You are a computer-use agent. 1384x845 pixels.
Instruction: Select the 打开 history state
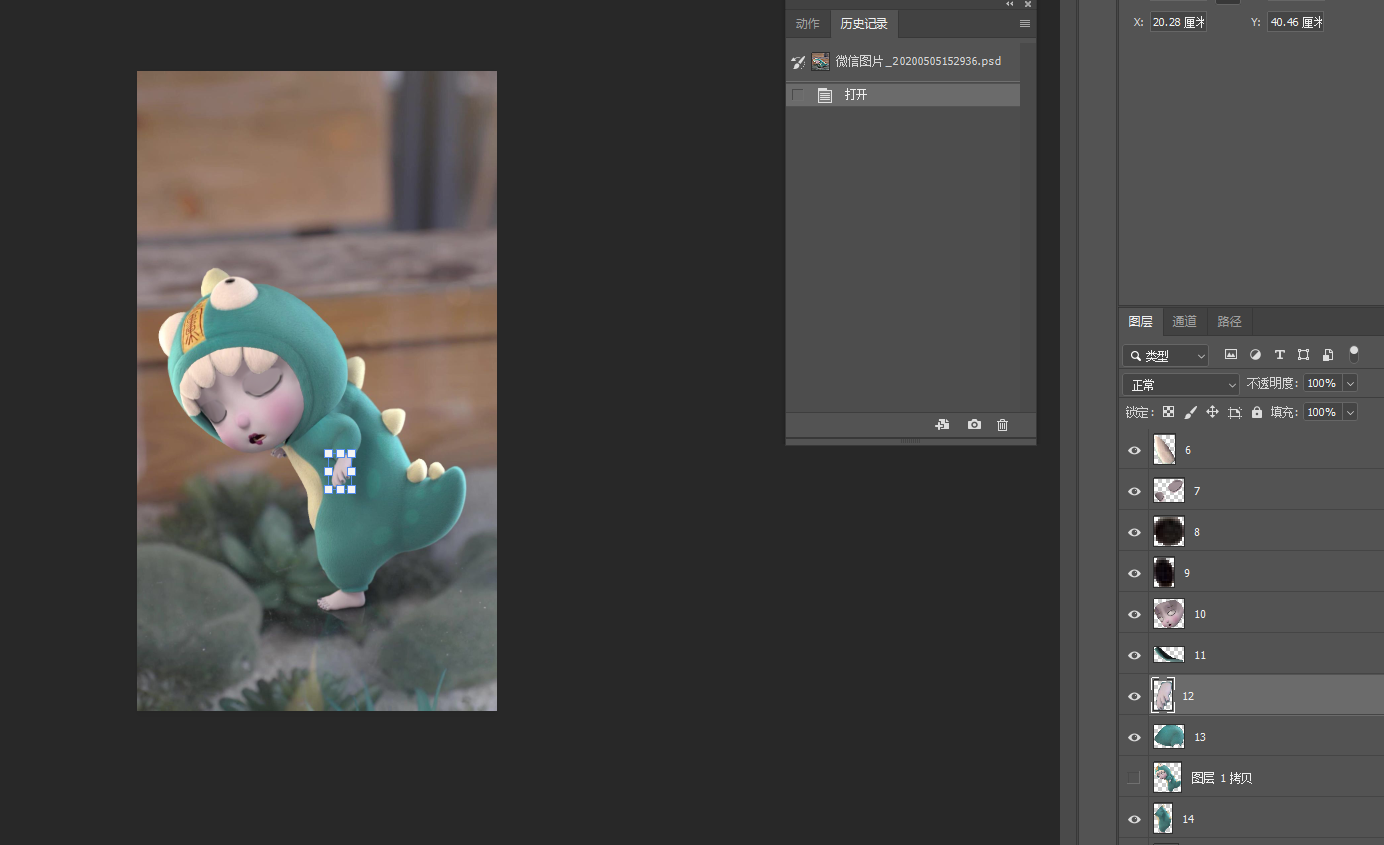tap(903, 95)
